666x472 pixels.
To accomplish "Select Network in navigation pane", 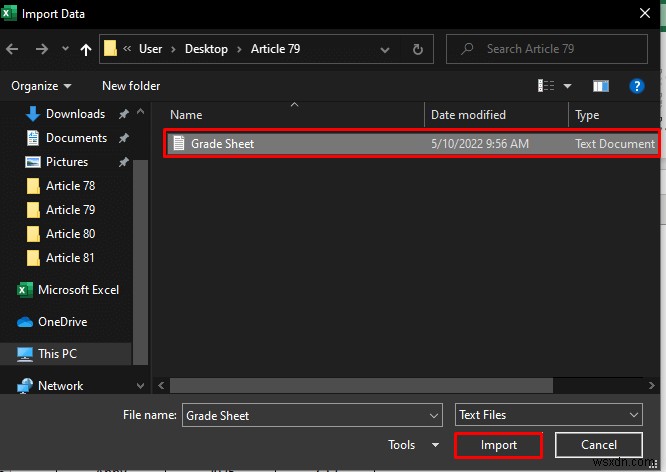I will coord(60,386).
